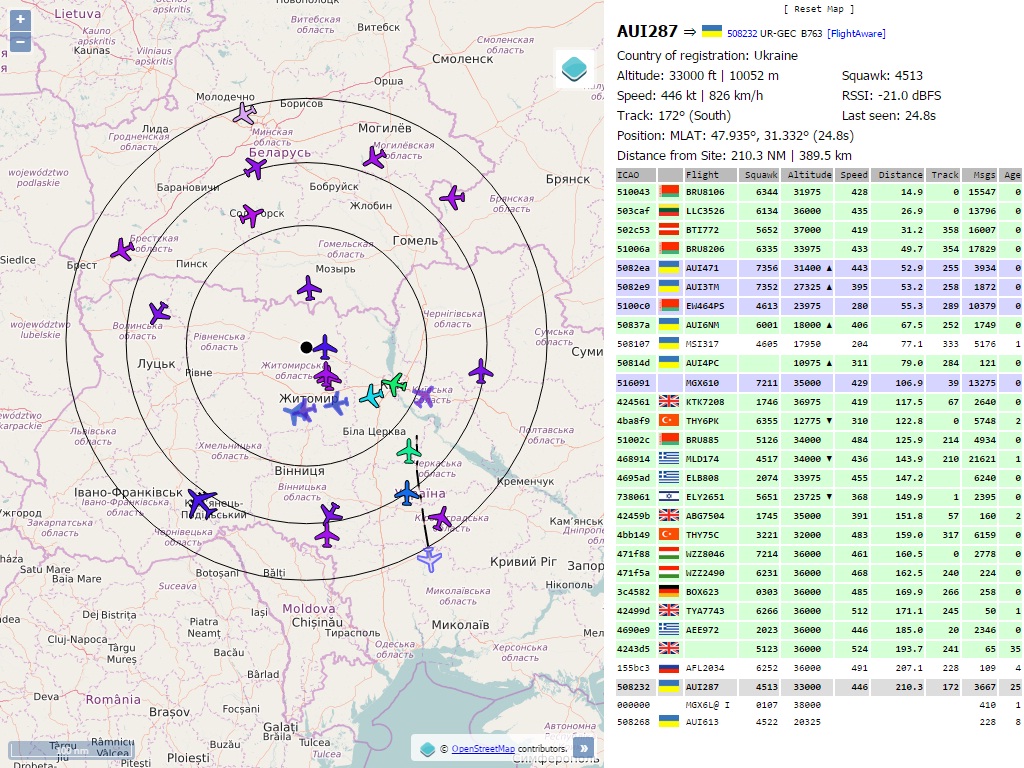Sort table by Distance column header

(900, 175)
